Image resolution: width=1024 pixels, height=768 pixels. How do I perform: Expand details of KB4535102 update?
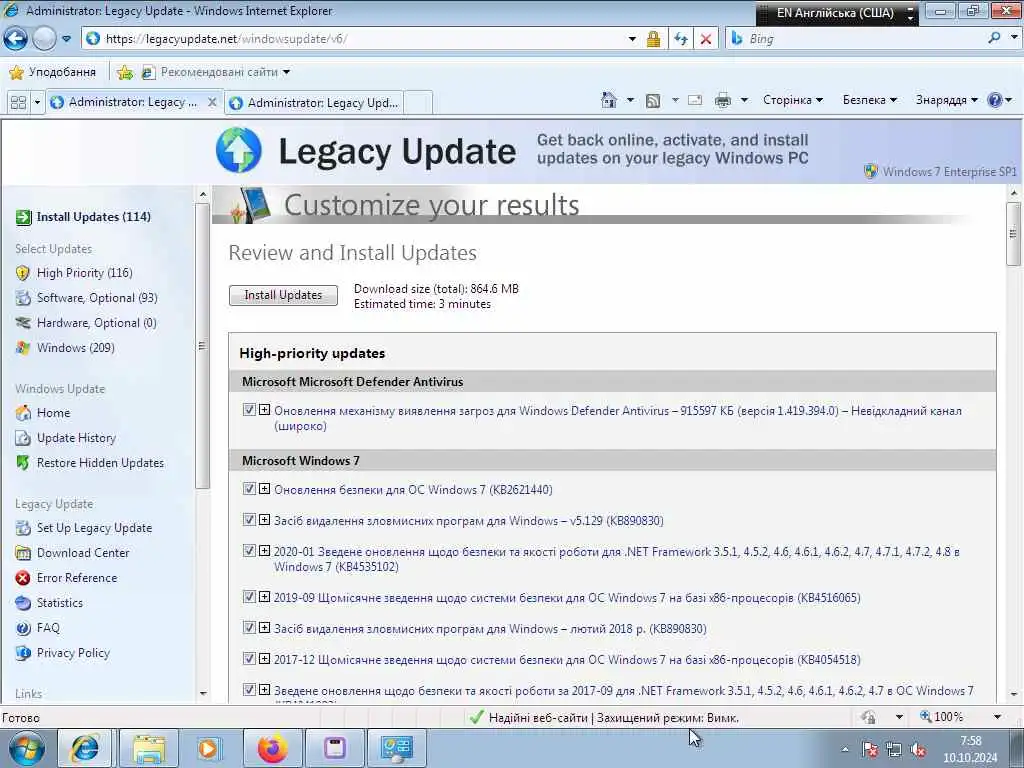pos(264,551)
